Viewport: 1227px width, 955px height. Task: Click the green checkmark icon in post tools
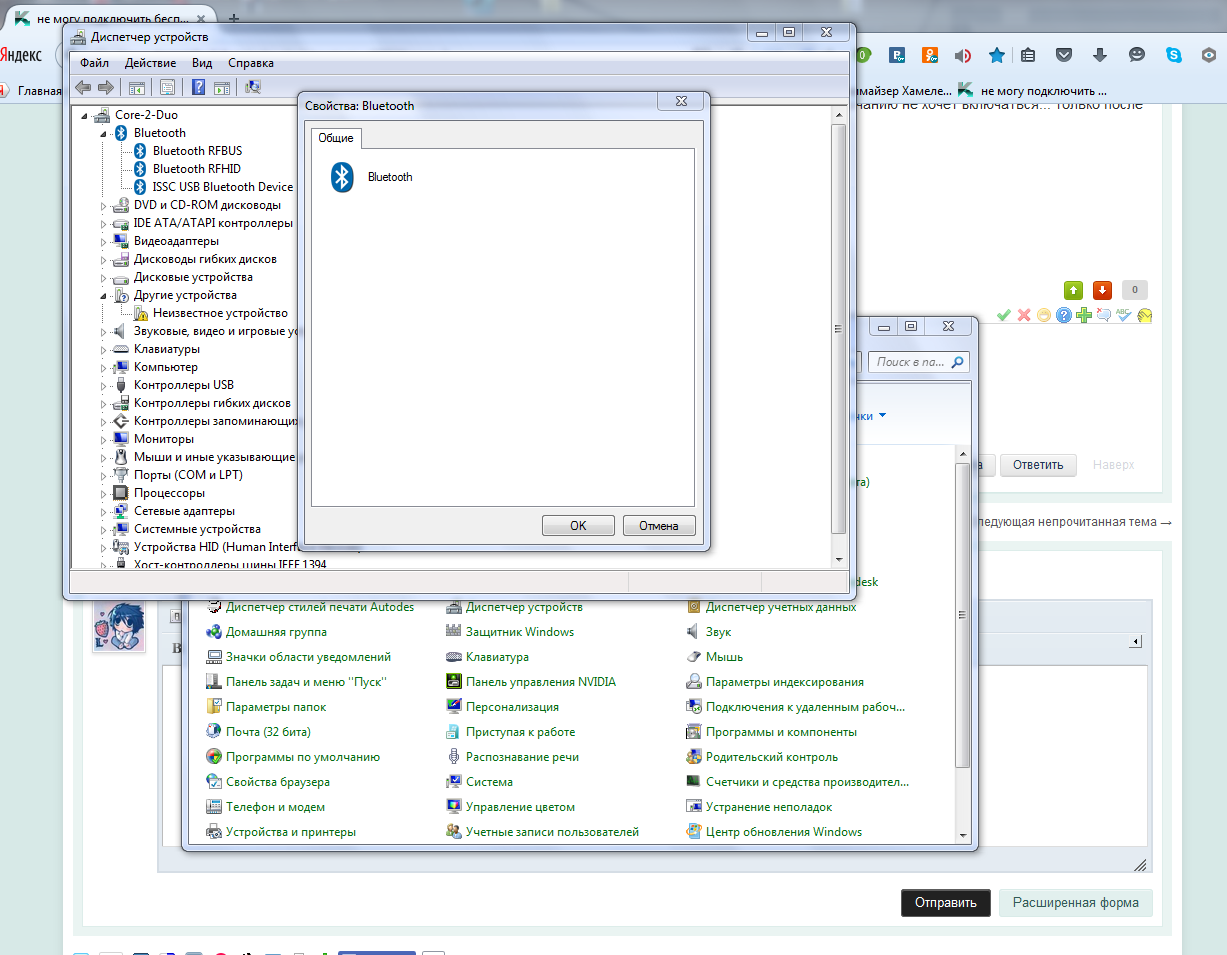(x=1003, y=315)
